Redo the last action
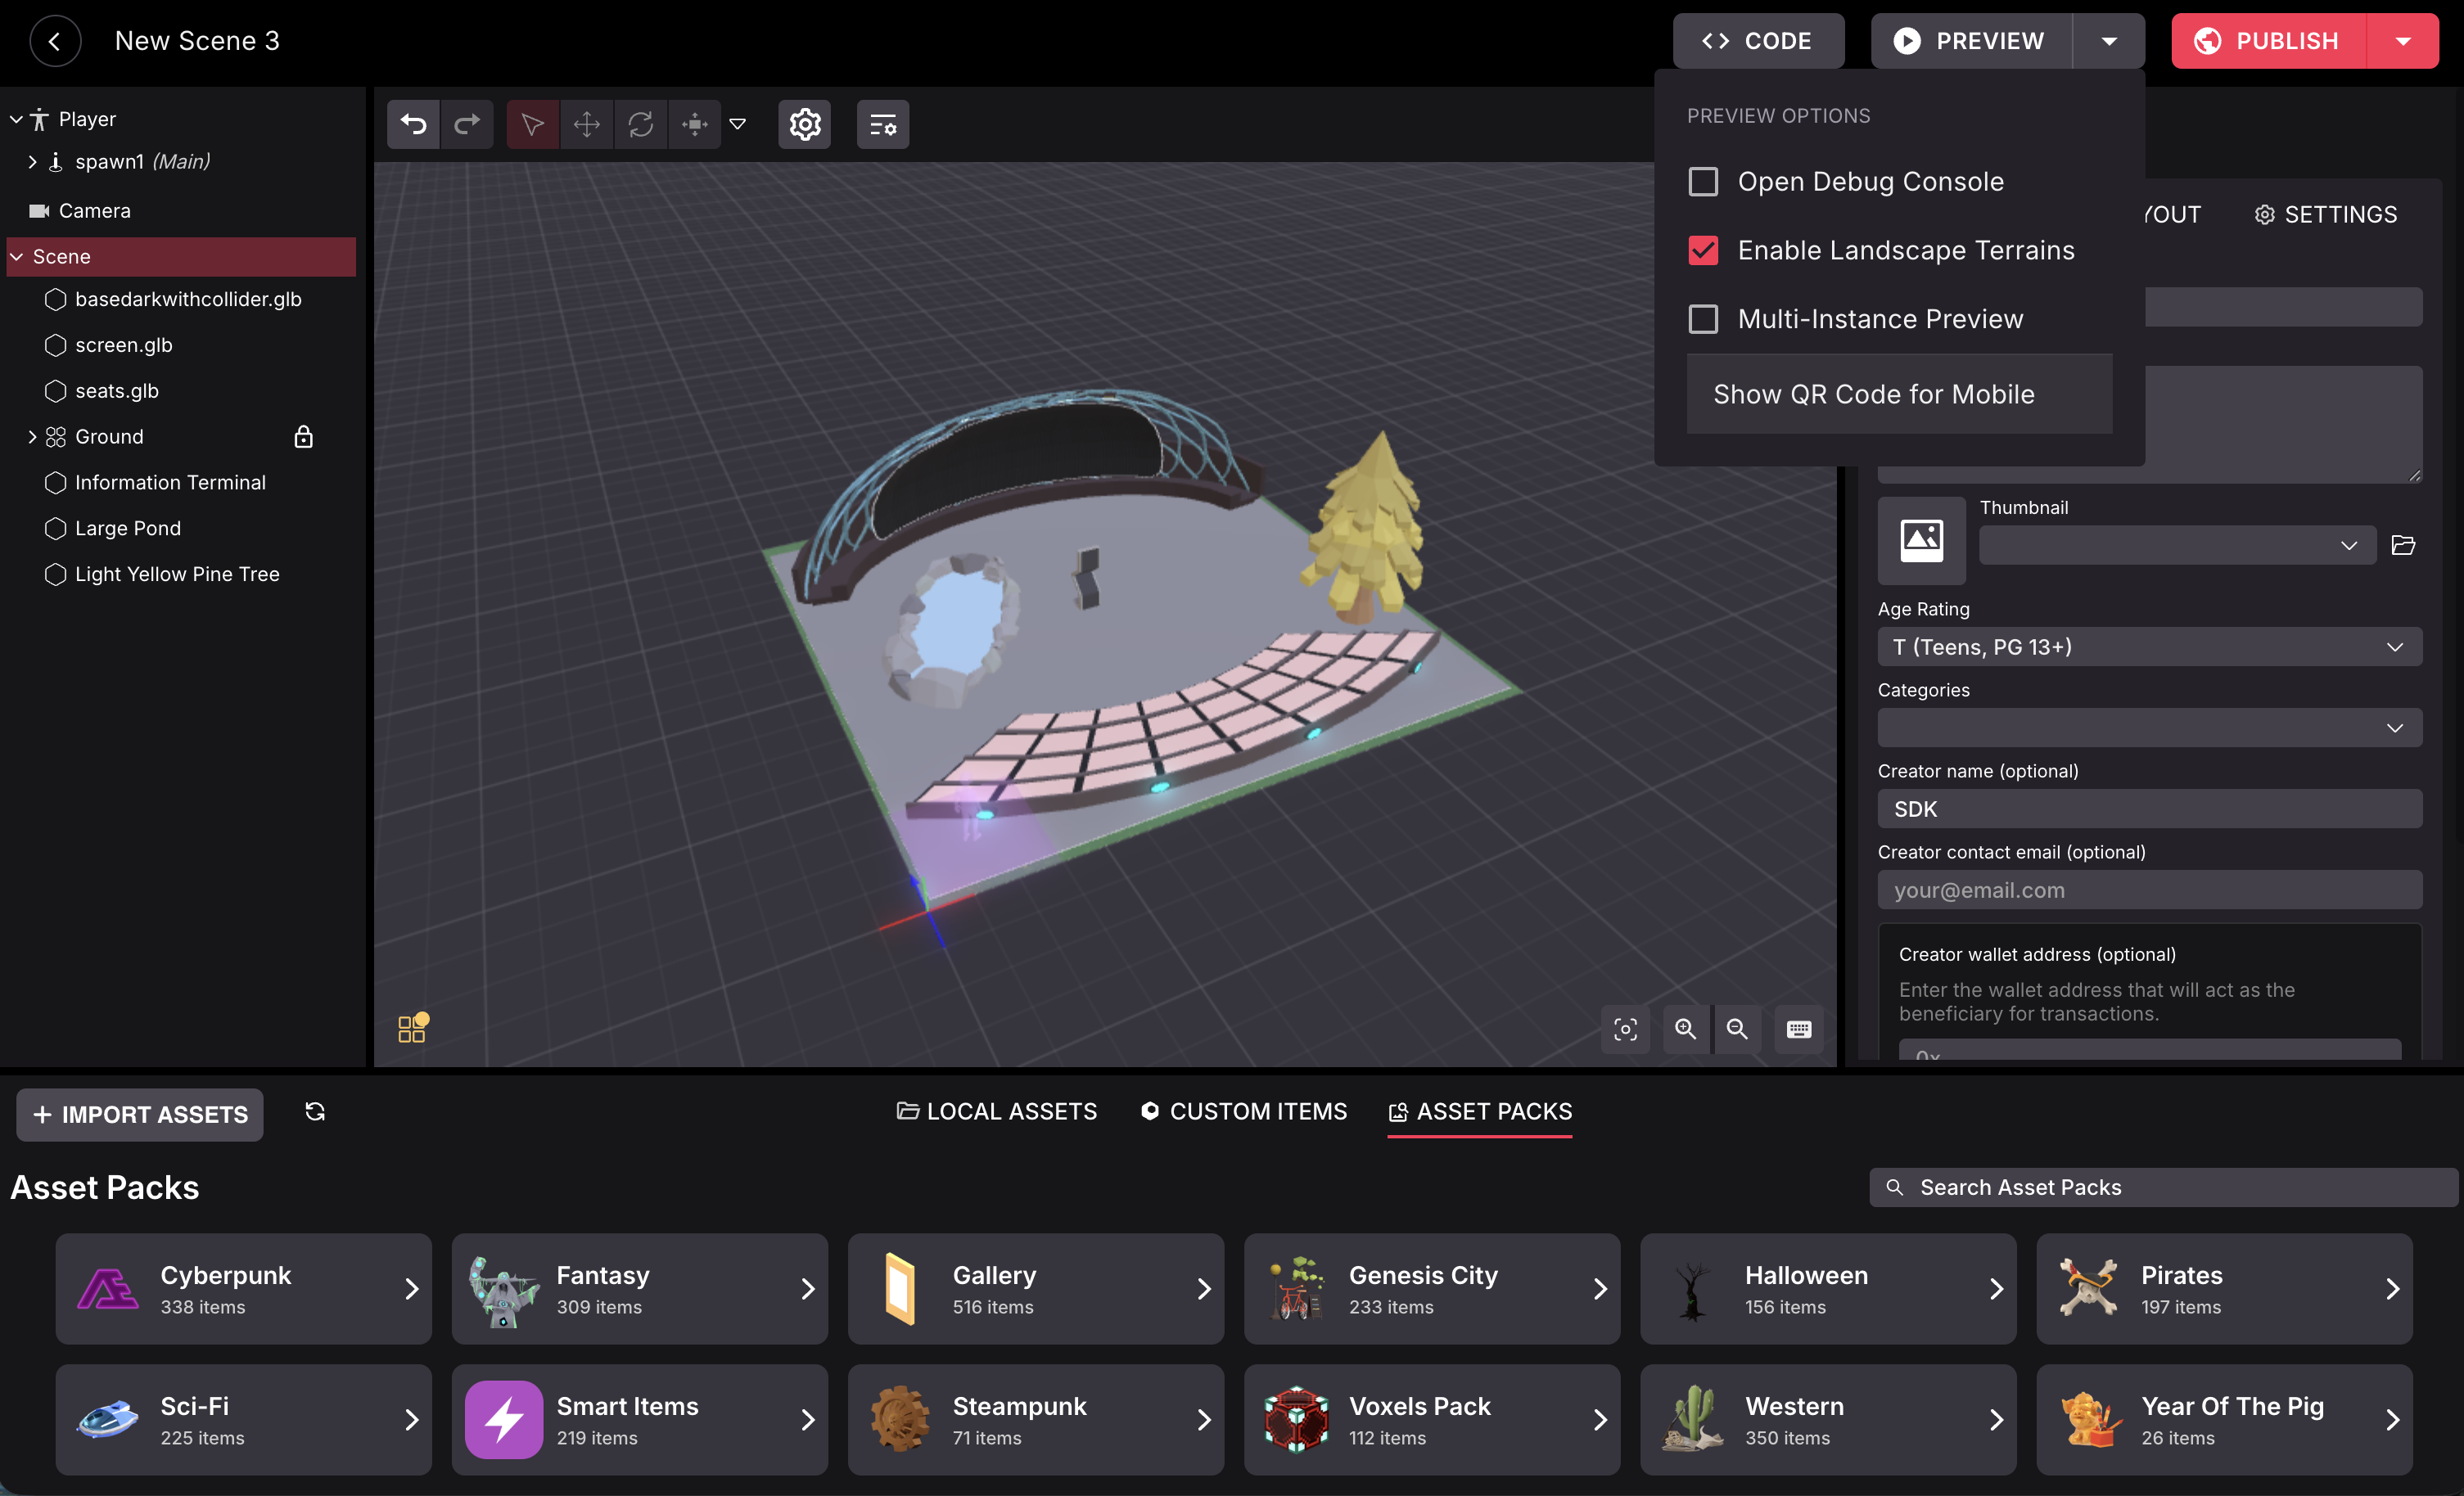The width and height of the screenshot is (2464, 1496). click(467, 124)
